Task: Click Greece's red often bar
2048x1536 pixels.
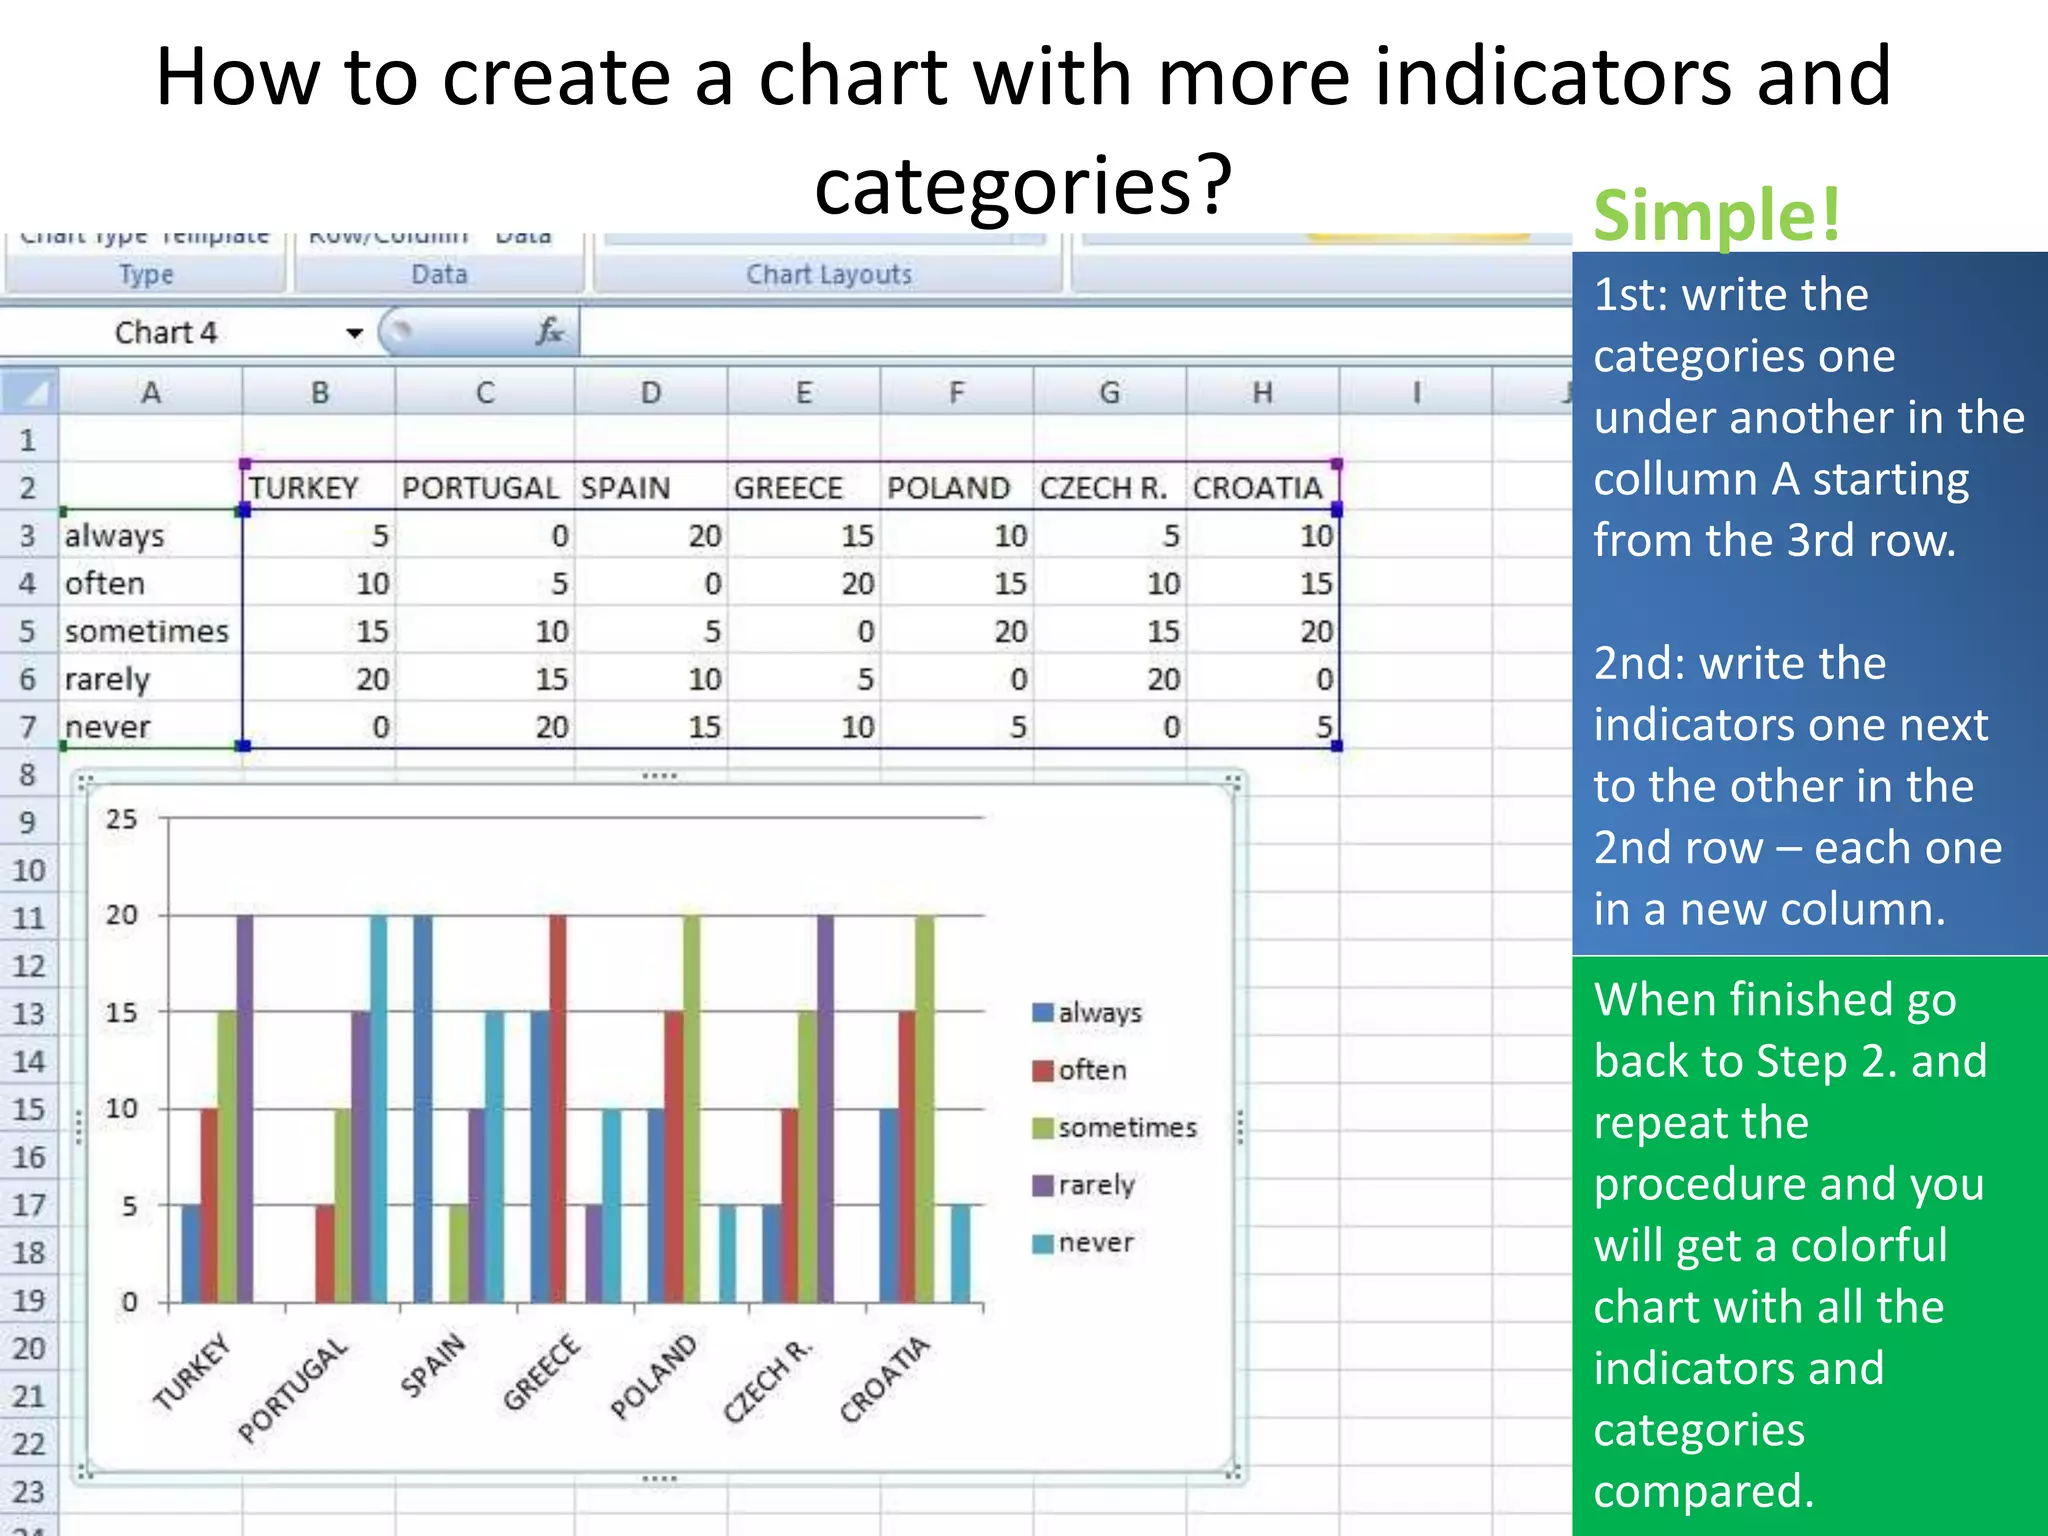Action: point(557,1108)
